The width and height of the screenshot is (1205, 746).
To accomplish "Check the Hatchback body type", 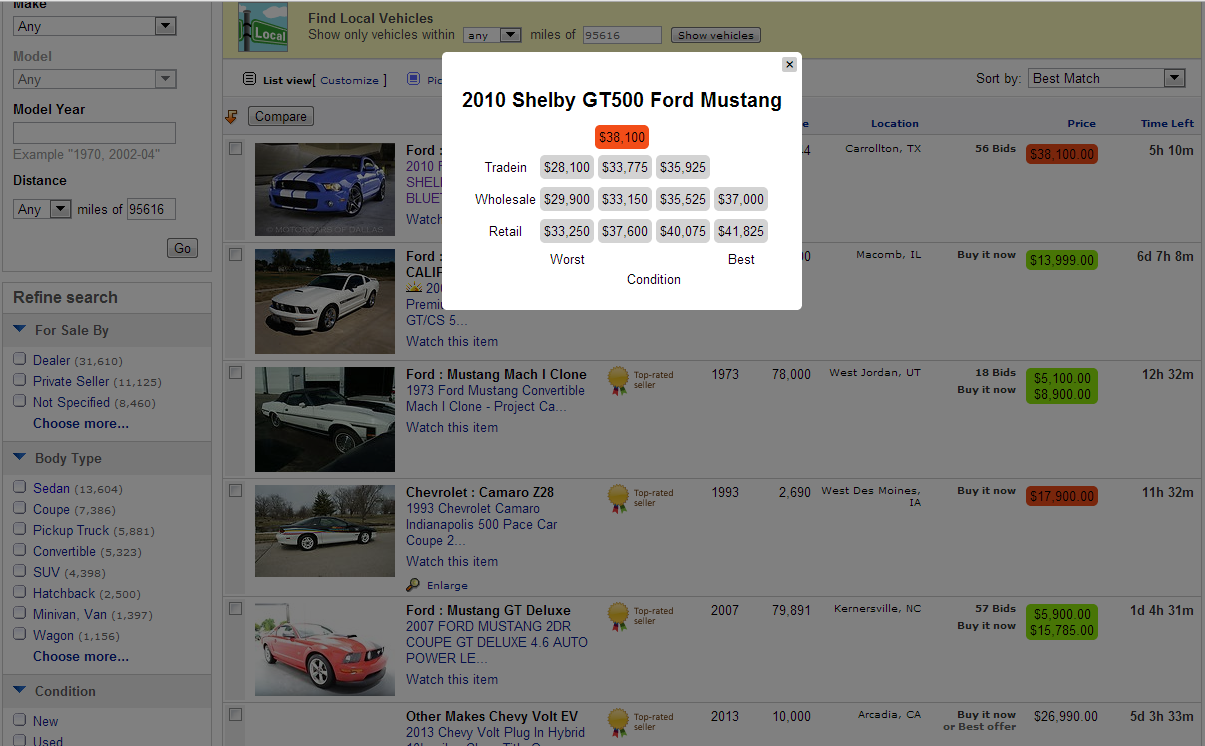I will point(19,592).
